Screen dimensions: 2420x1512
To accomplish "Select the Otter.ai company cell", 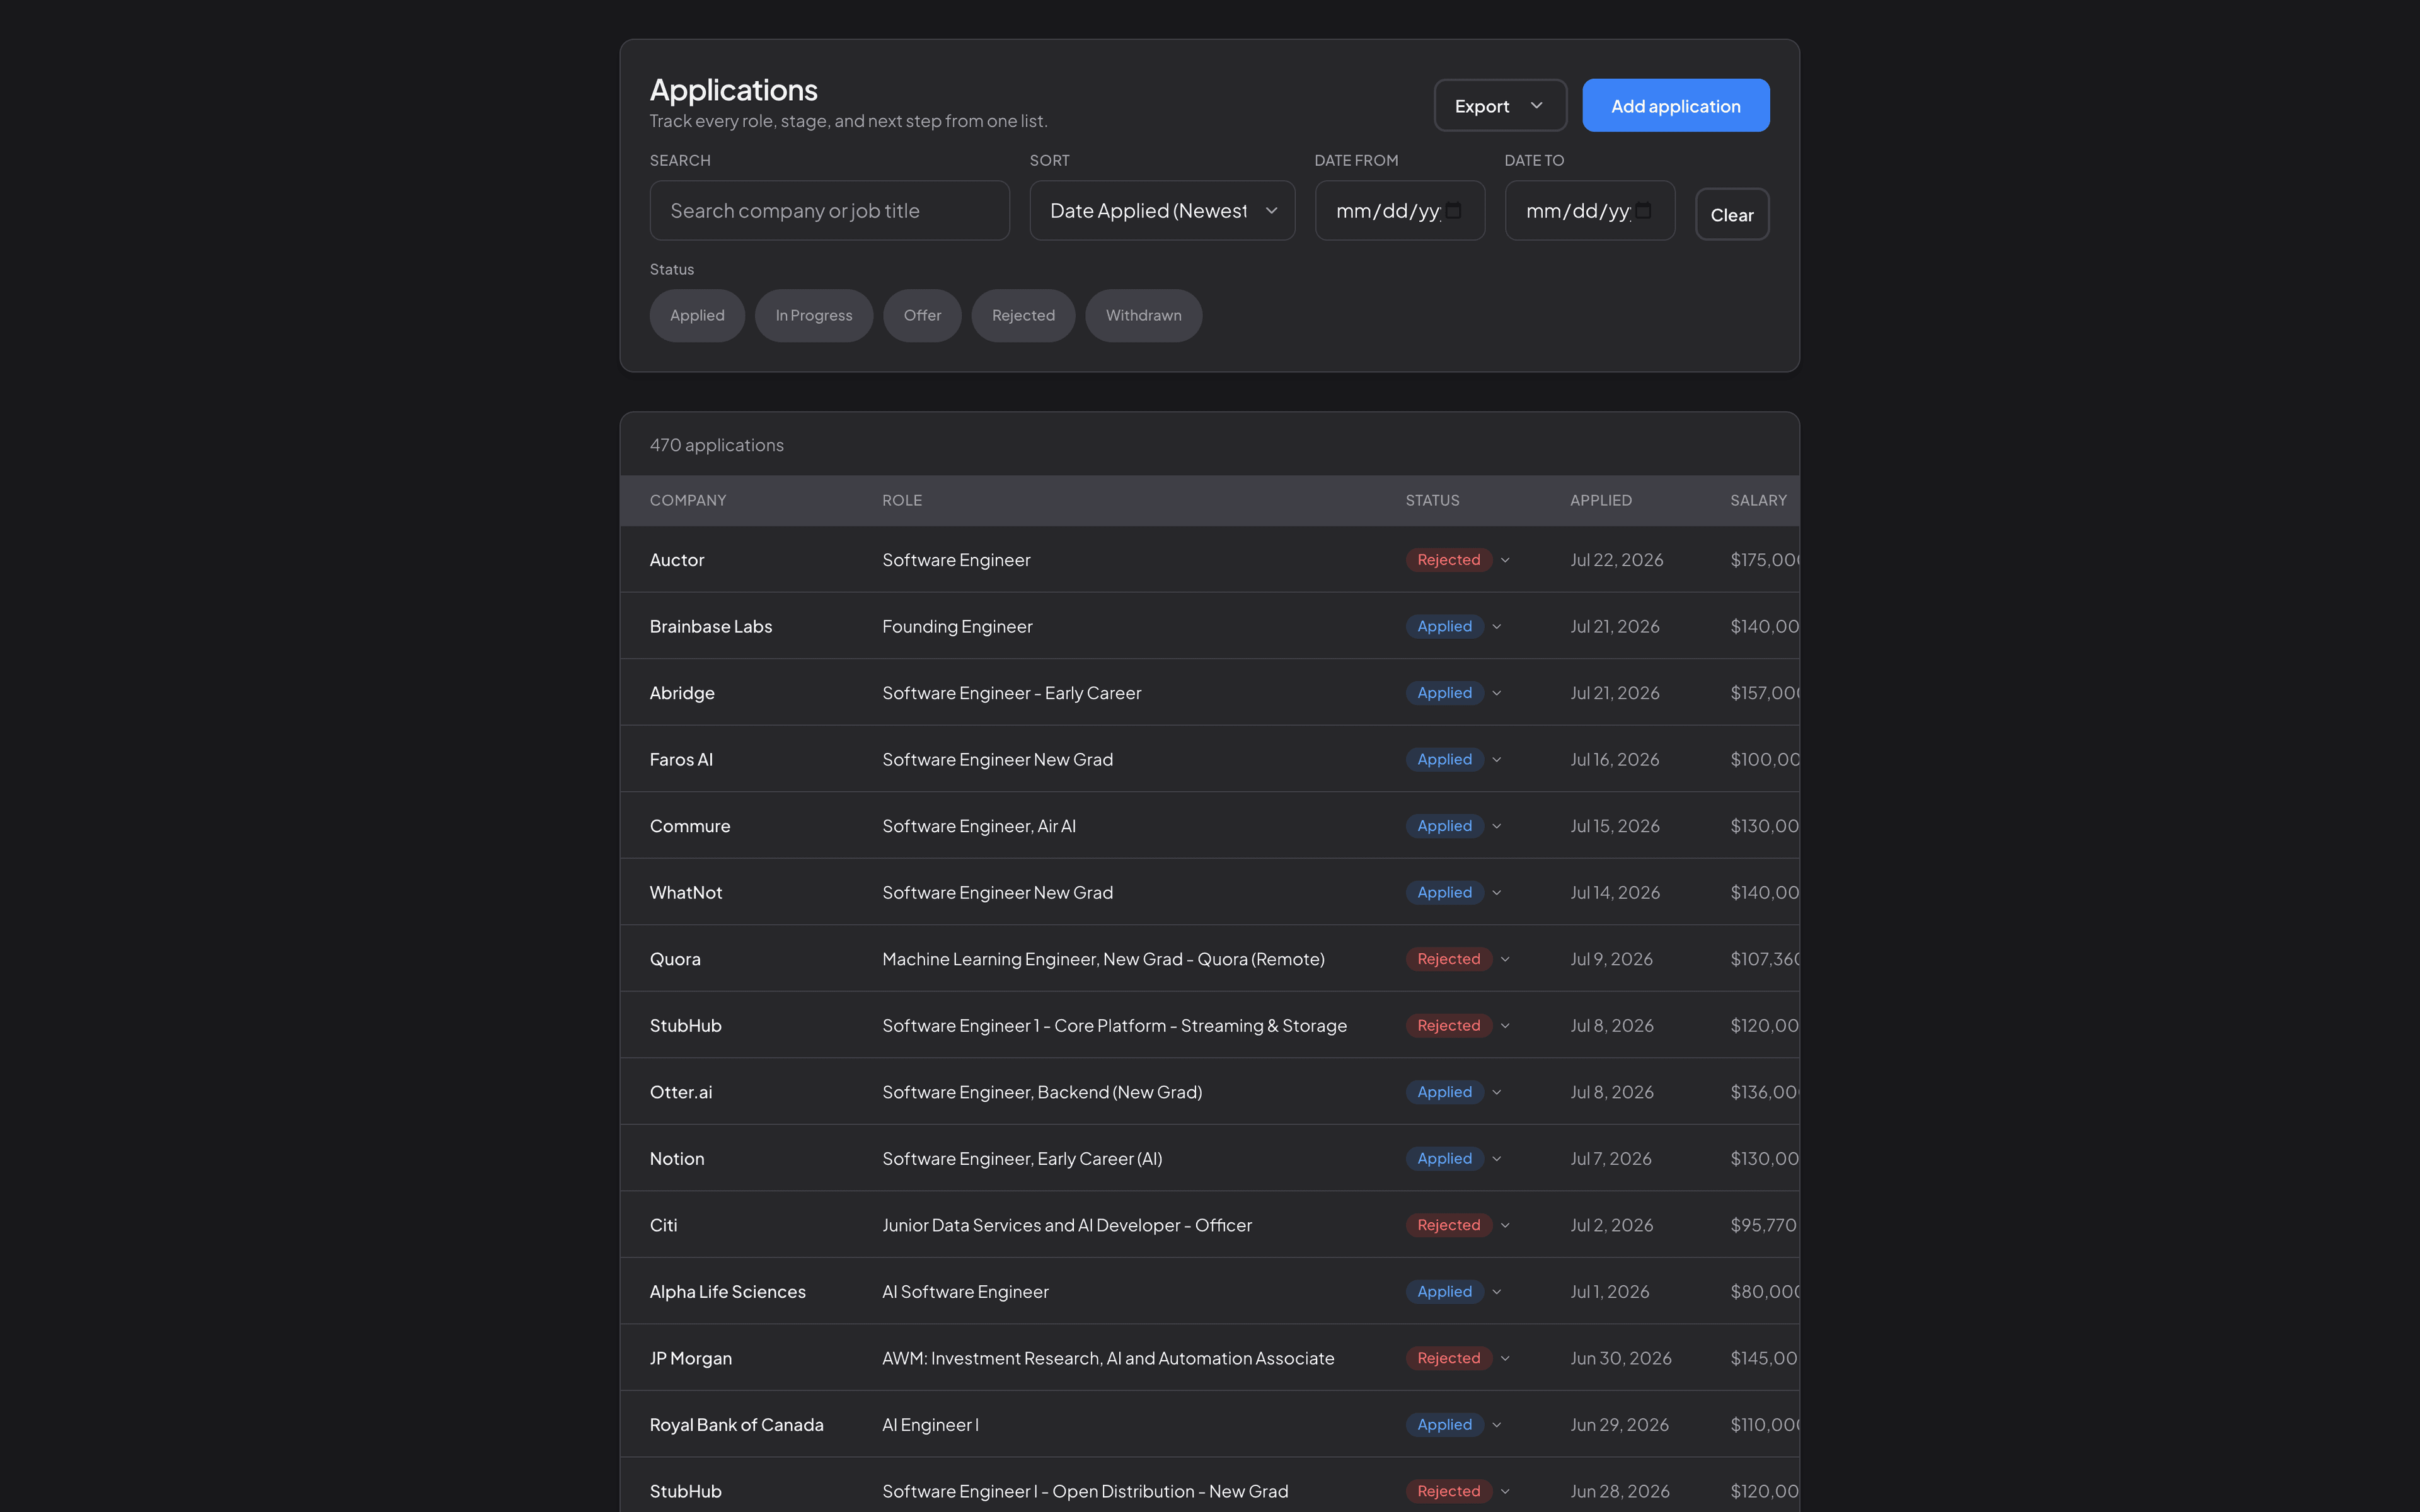I will tap(681, 1092).
